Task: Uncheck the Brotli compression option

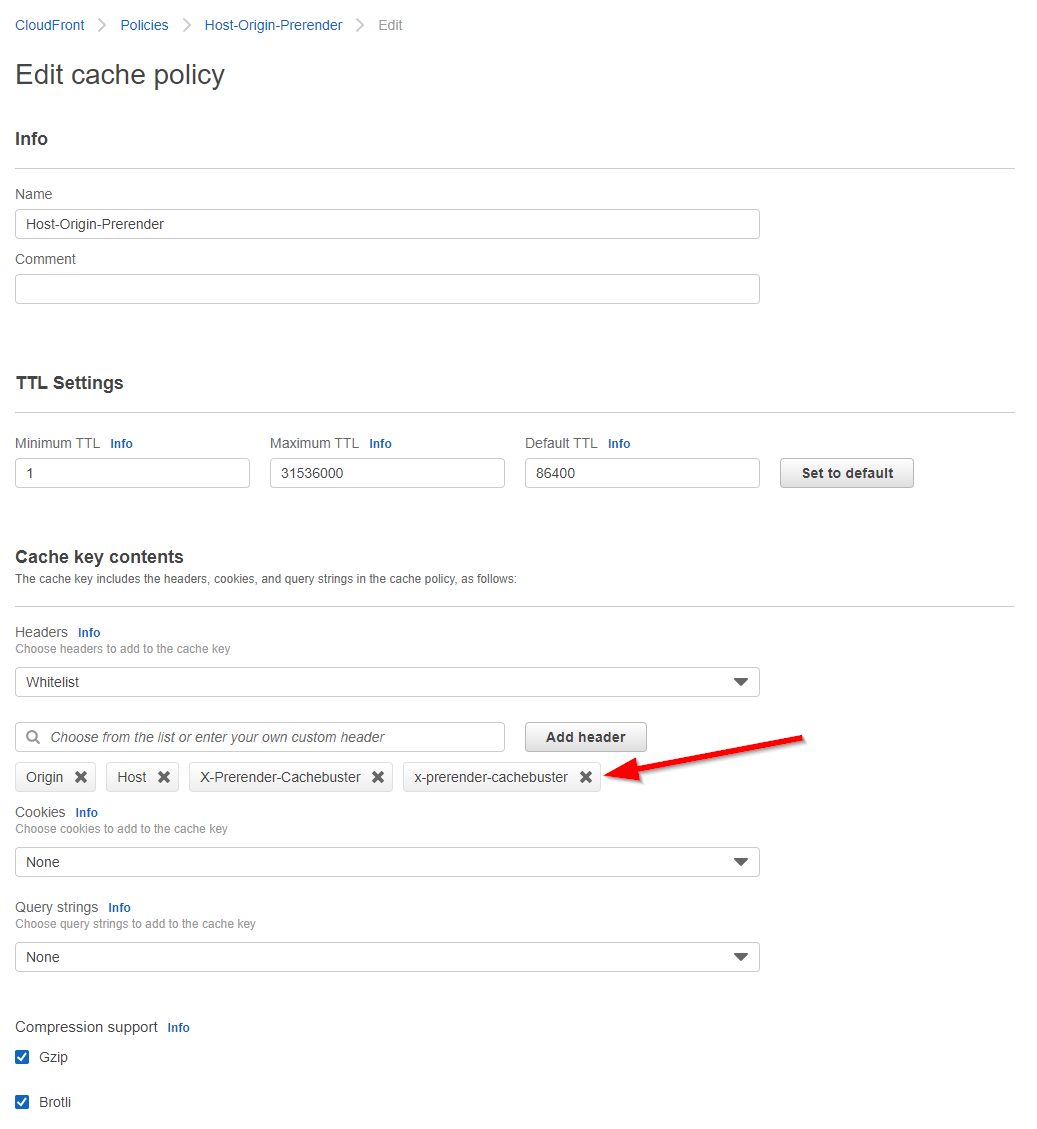Action: pos(21,1101)
